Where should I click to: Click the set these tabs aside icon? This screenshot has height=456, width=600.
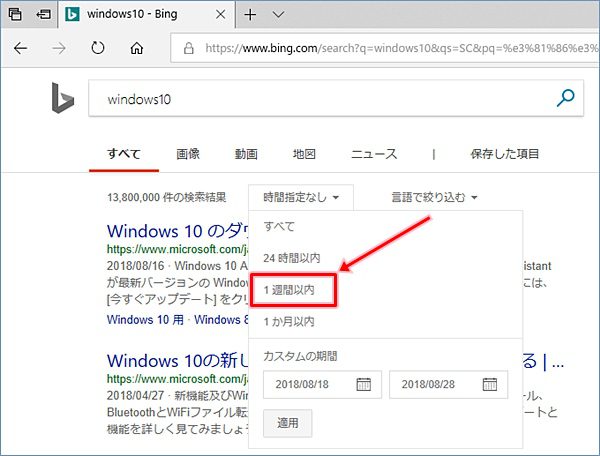[x=43, y=15]
